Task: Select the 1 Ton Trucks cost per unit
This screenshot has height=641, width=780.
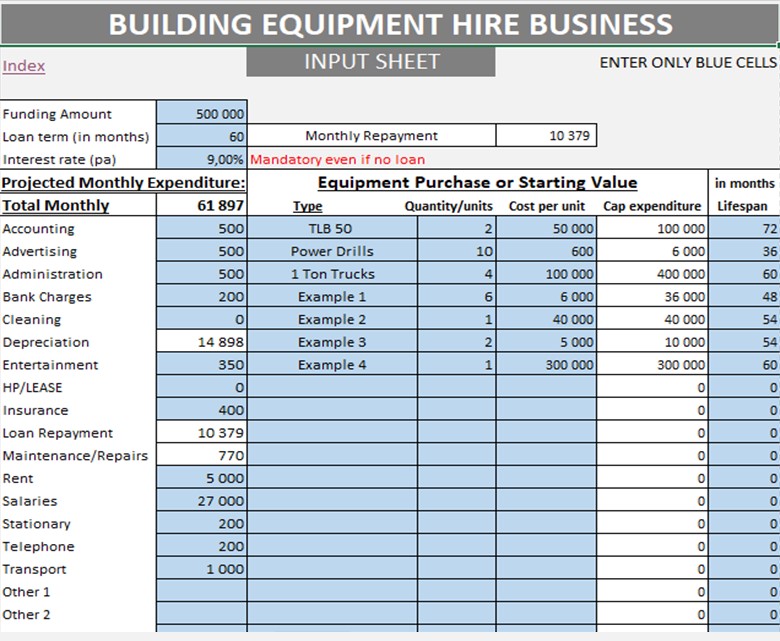Action: click(x=546, y=274)
